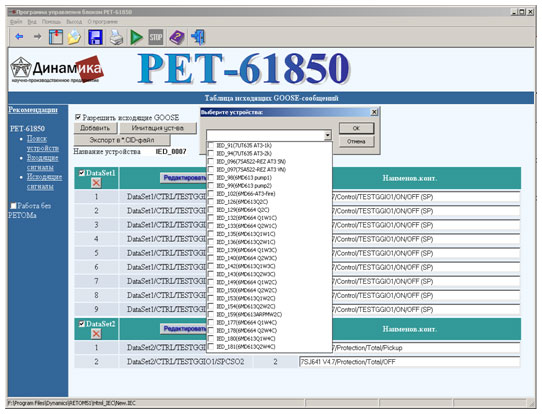Image resolution: width=542 pixels, height=414 pixels.
Task: Check IED_91(7UT635 AT3-1k) in the list
Action: pyautogui.click(x=211, y=145)
